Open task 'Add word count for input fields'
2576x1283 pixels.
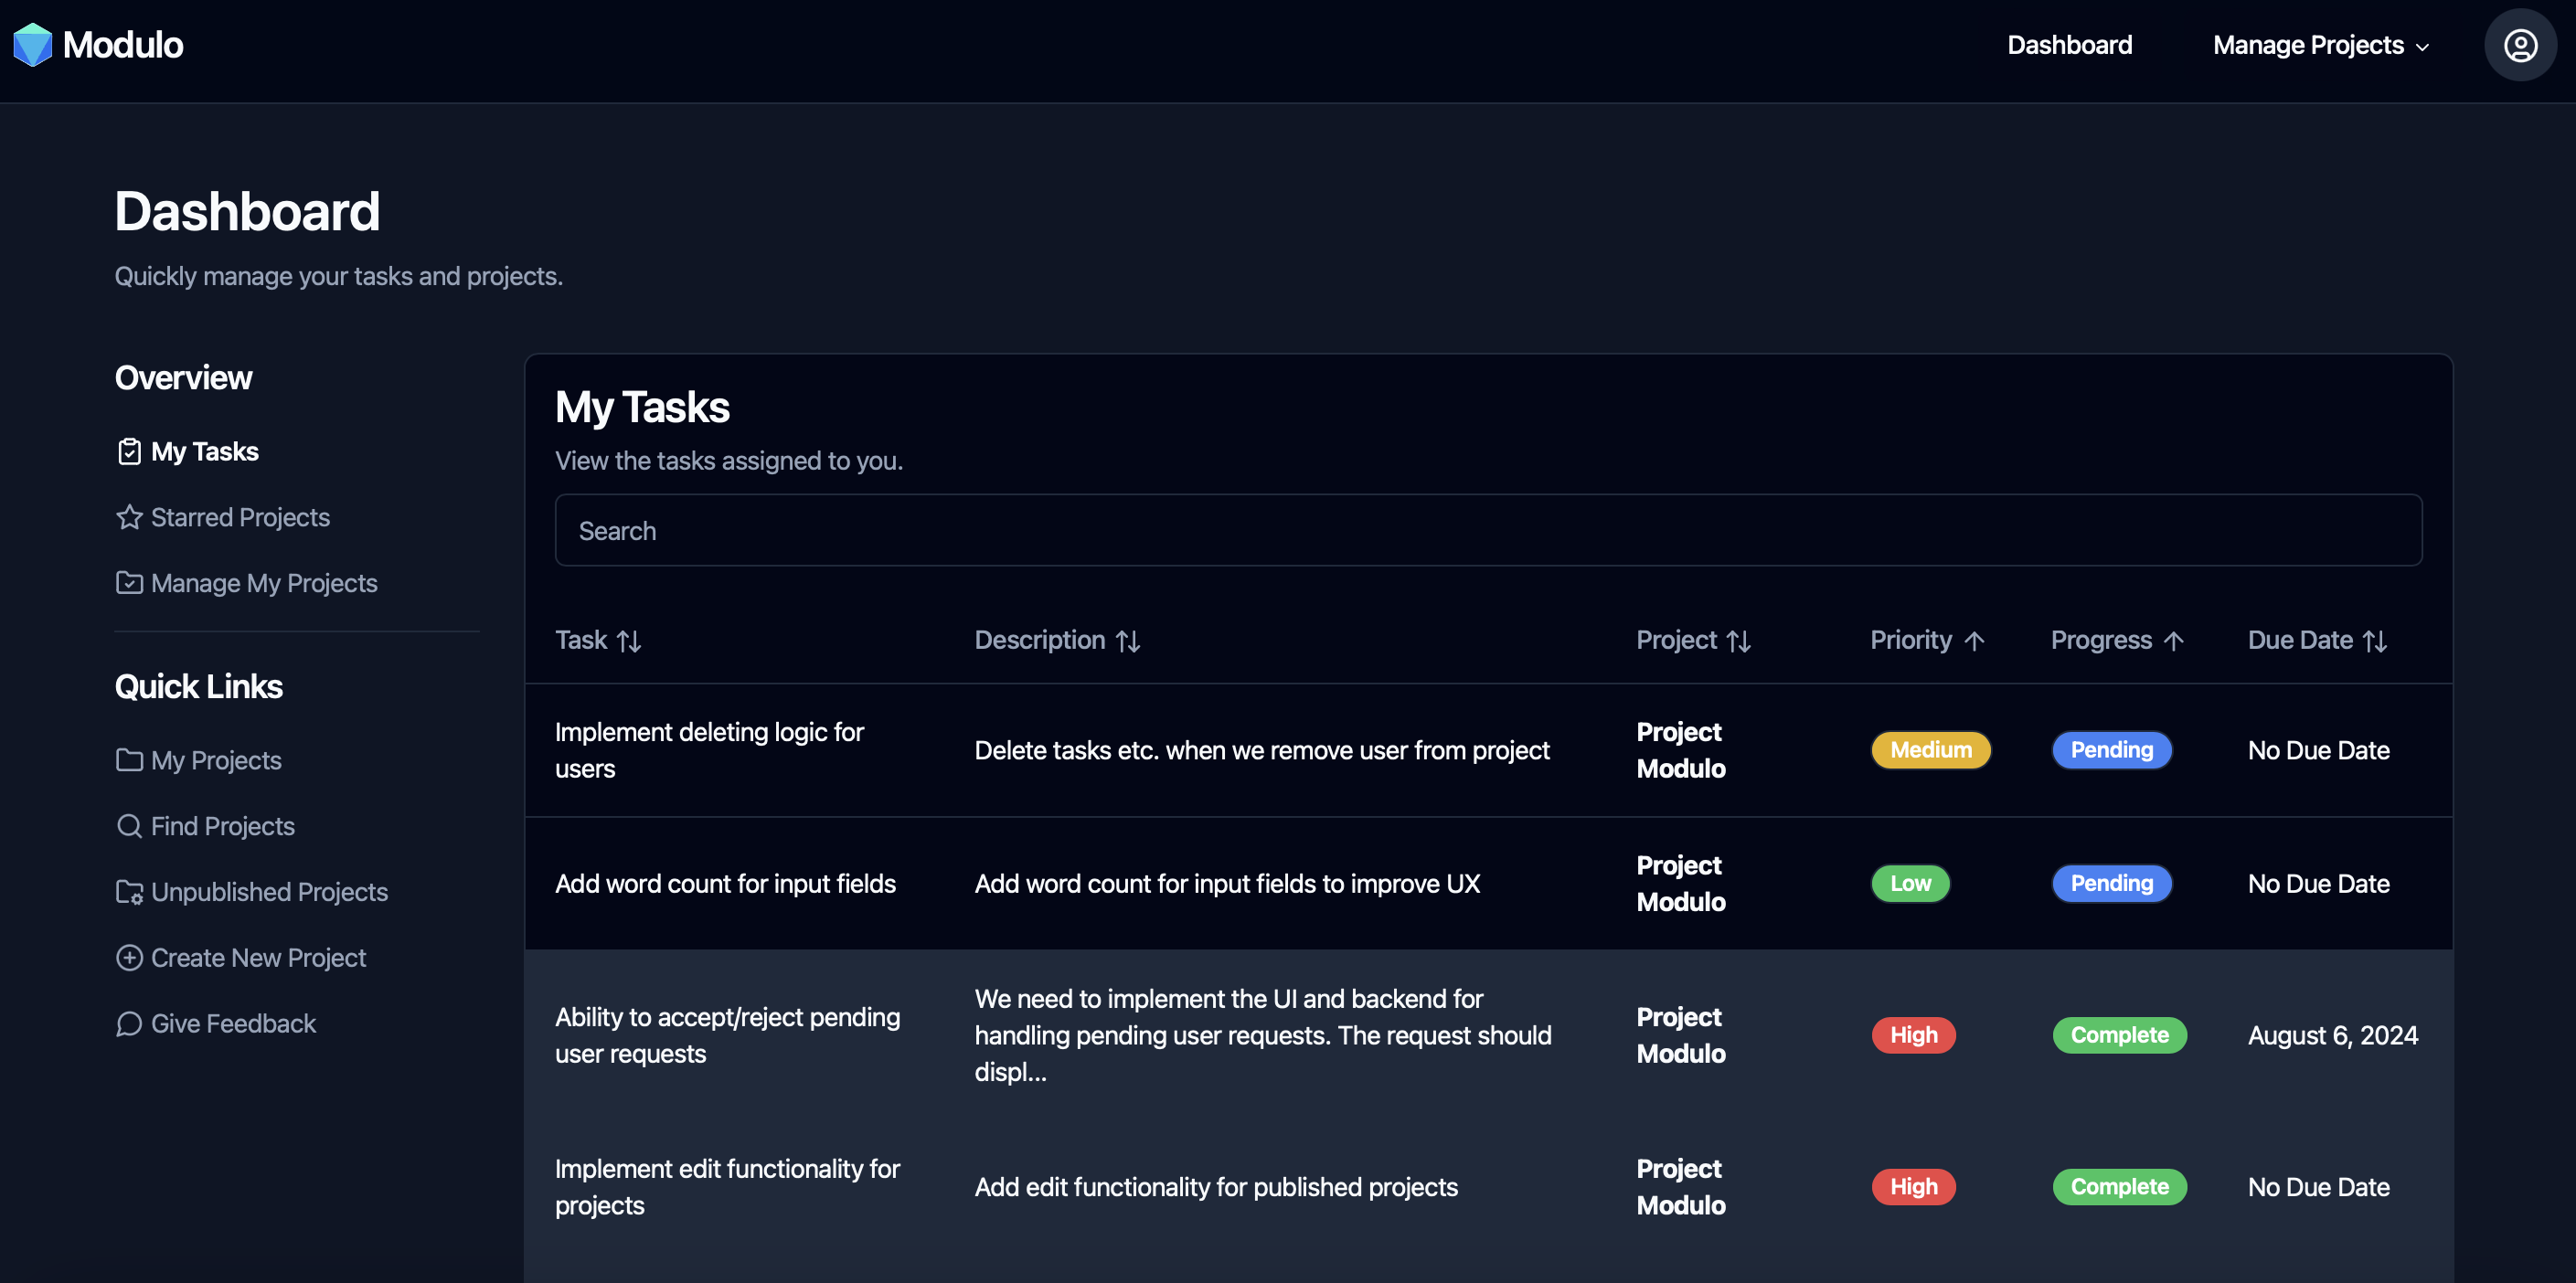(725, 884)
